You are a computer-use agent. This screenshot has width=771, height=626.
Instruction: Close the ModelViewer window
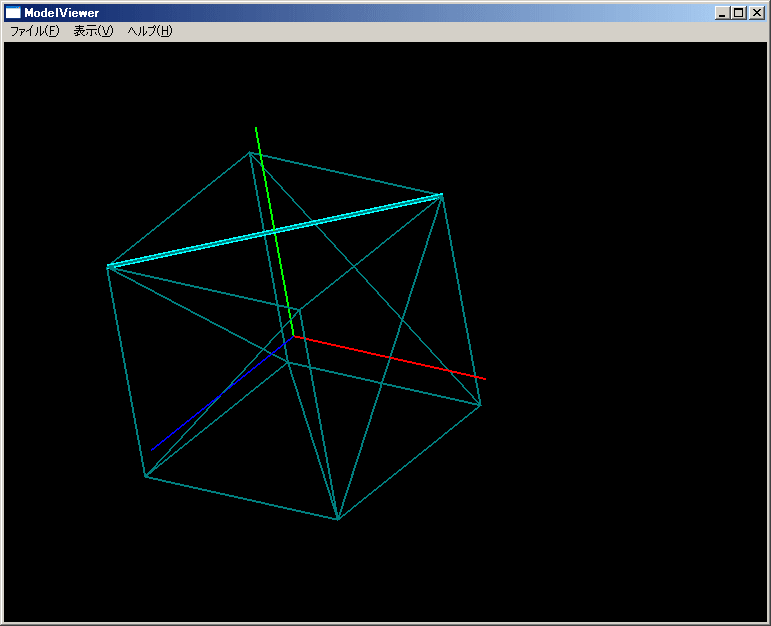pos(756,13)
